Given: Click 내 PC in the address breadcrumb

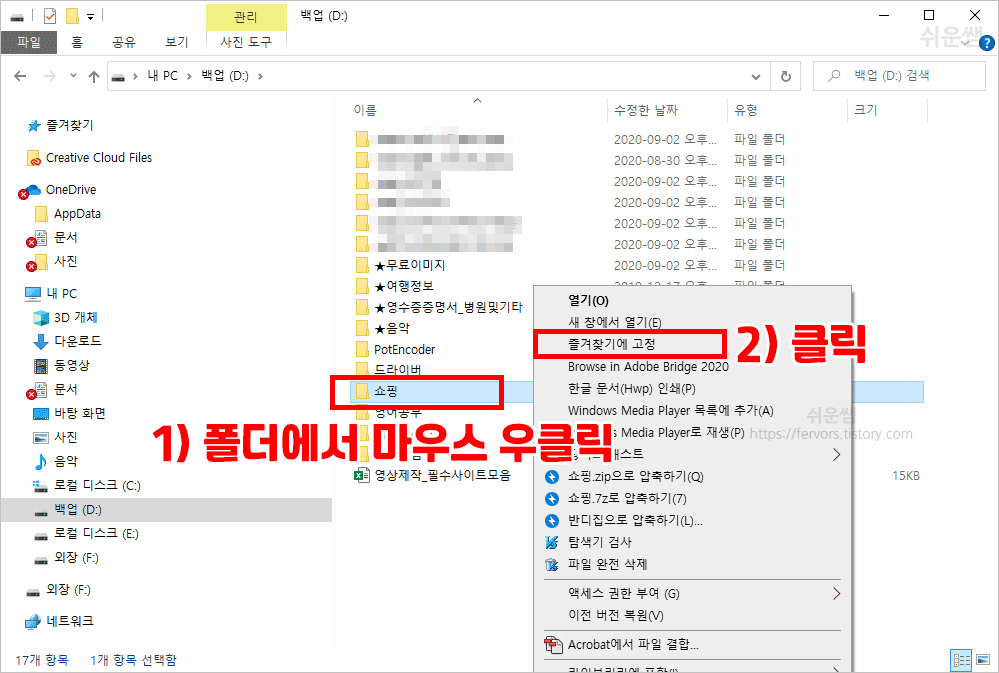Looking at the screenshot, I should coord(162,76).
